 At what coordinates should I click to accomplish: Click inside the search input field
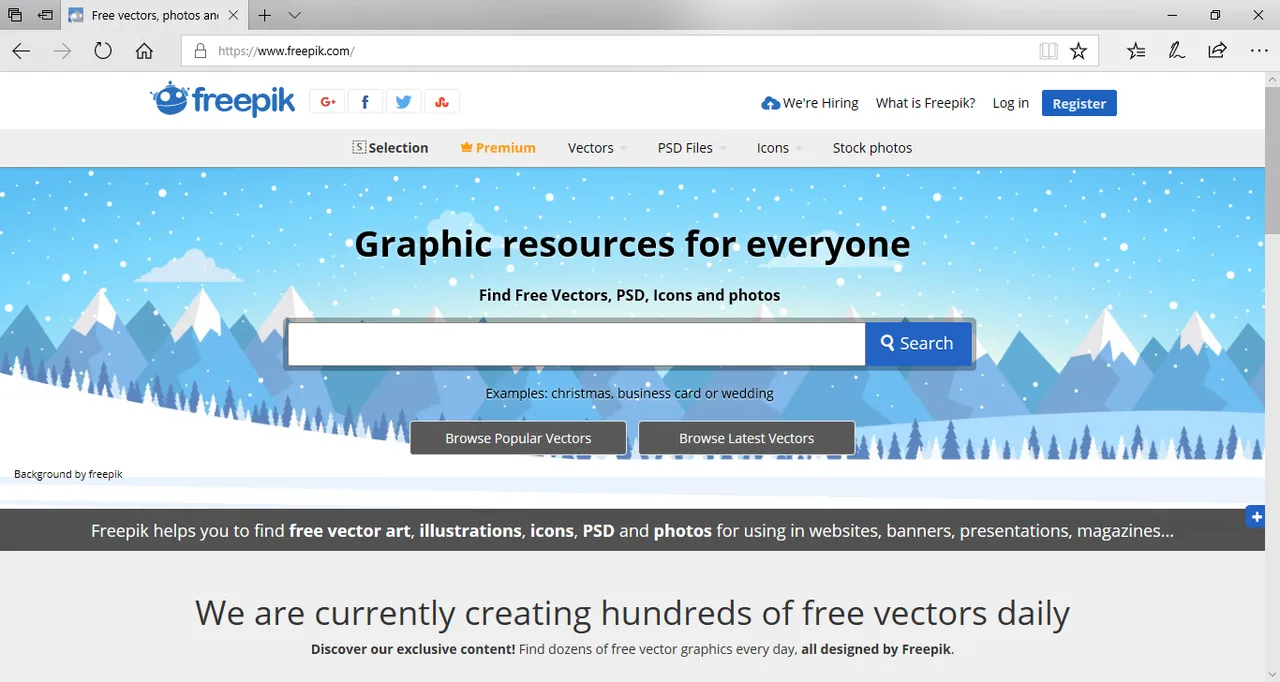[x=576, y=344]
